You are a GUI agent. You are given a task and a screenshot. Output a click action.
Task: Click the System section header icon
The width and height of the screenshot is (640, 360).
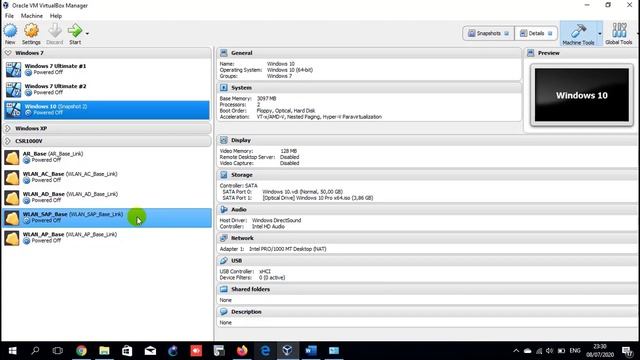pyautogui.click(x=224, y=88)
